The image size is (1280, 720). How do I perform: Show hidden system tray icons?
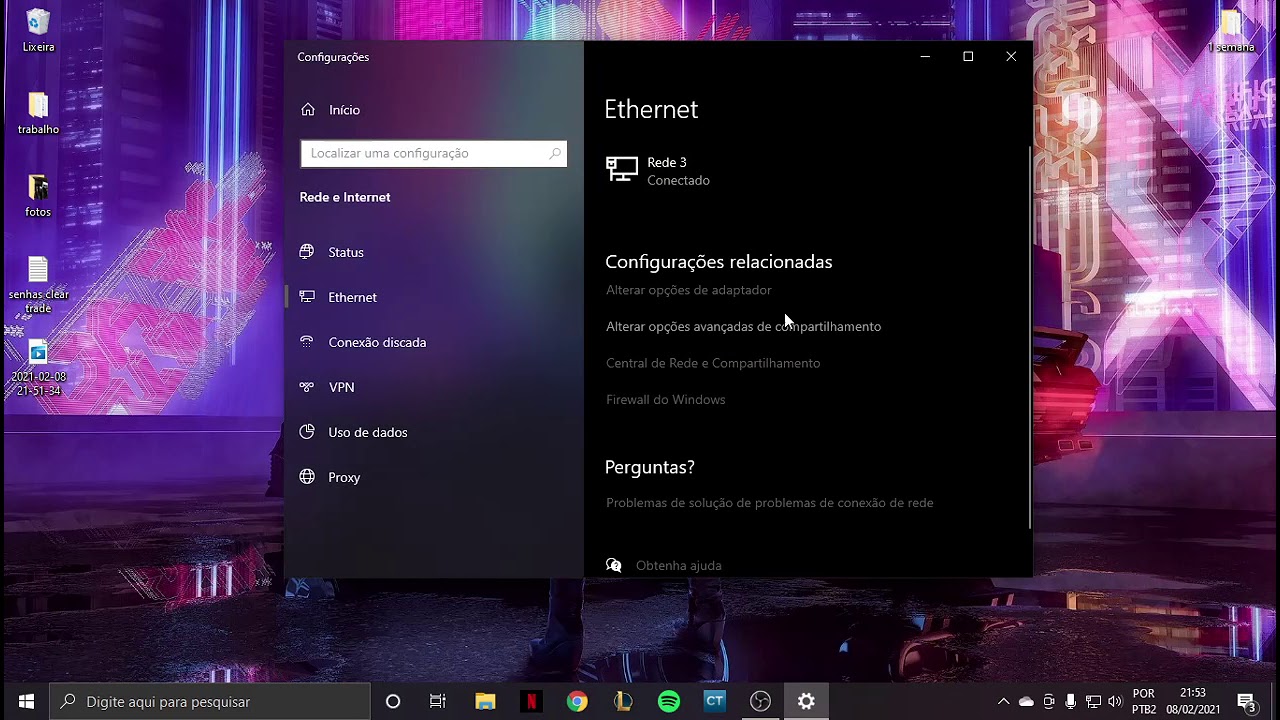[1004, 702]
